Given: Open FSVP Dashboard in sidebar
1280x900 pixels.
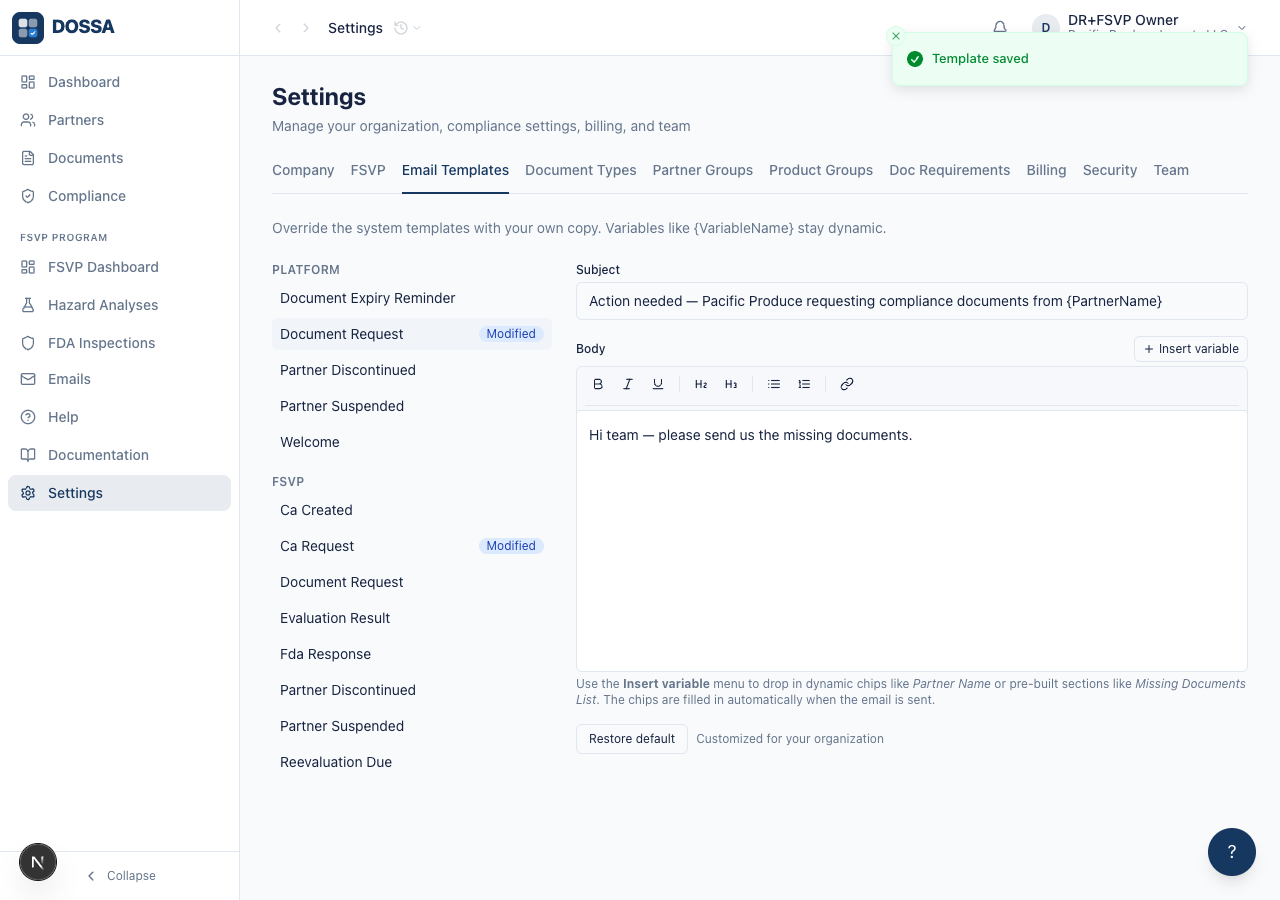Looking at the screenshot, I should pos(119,267).
